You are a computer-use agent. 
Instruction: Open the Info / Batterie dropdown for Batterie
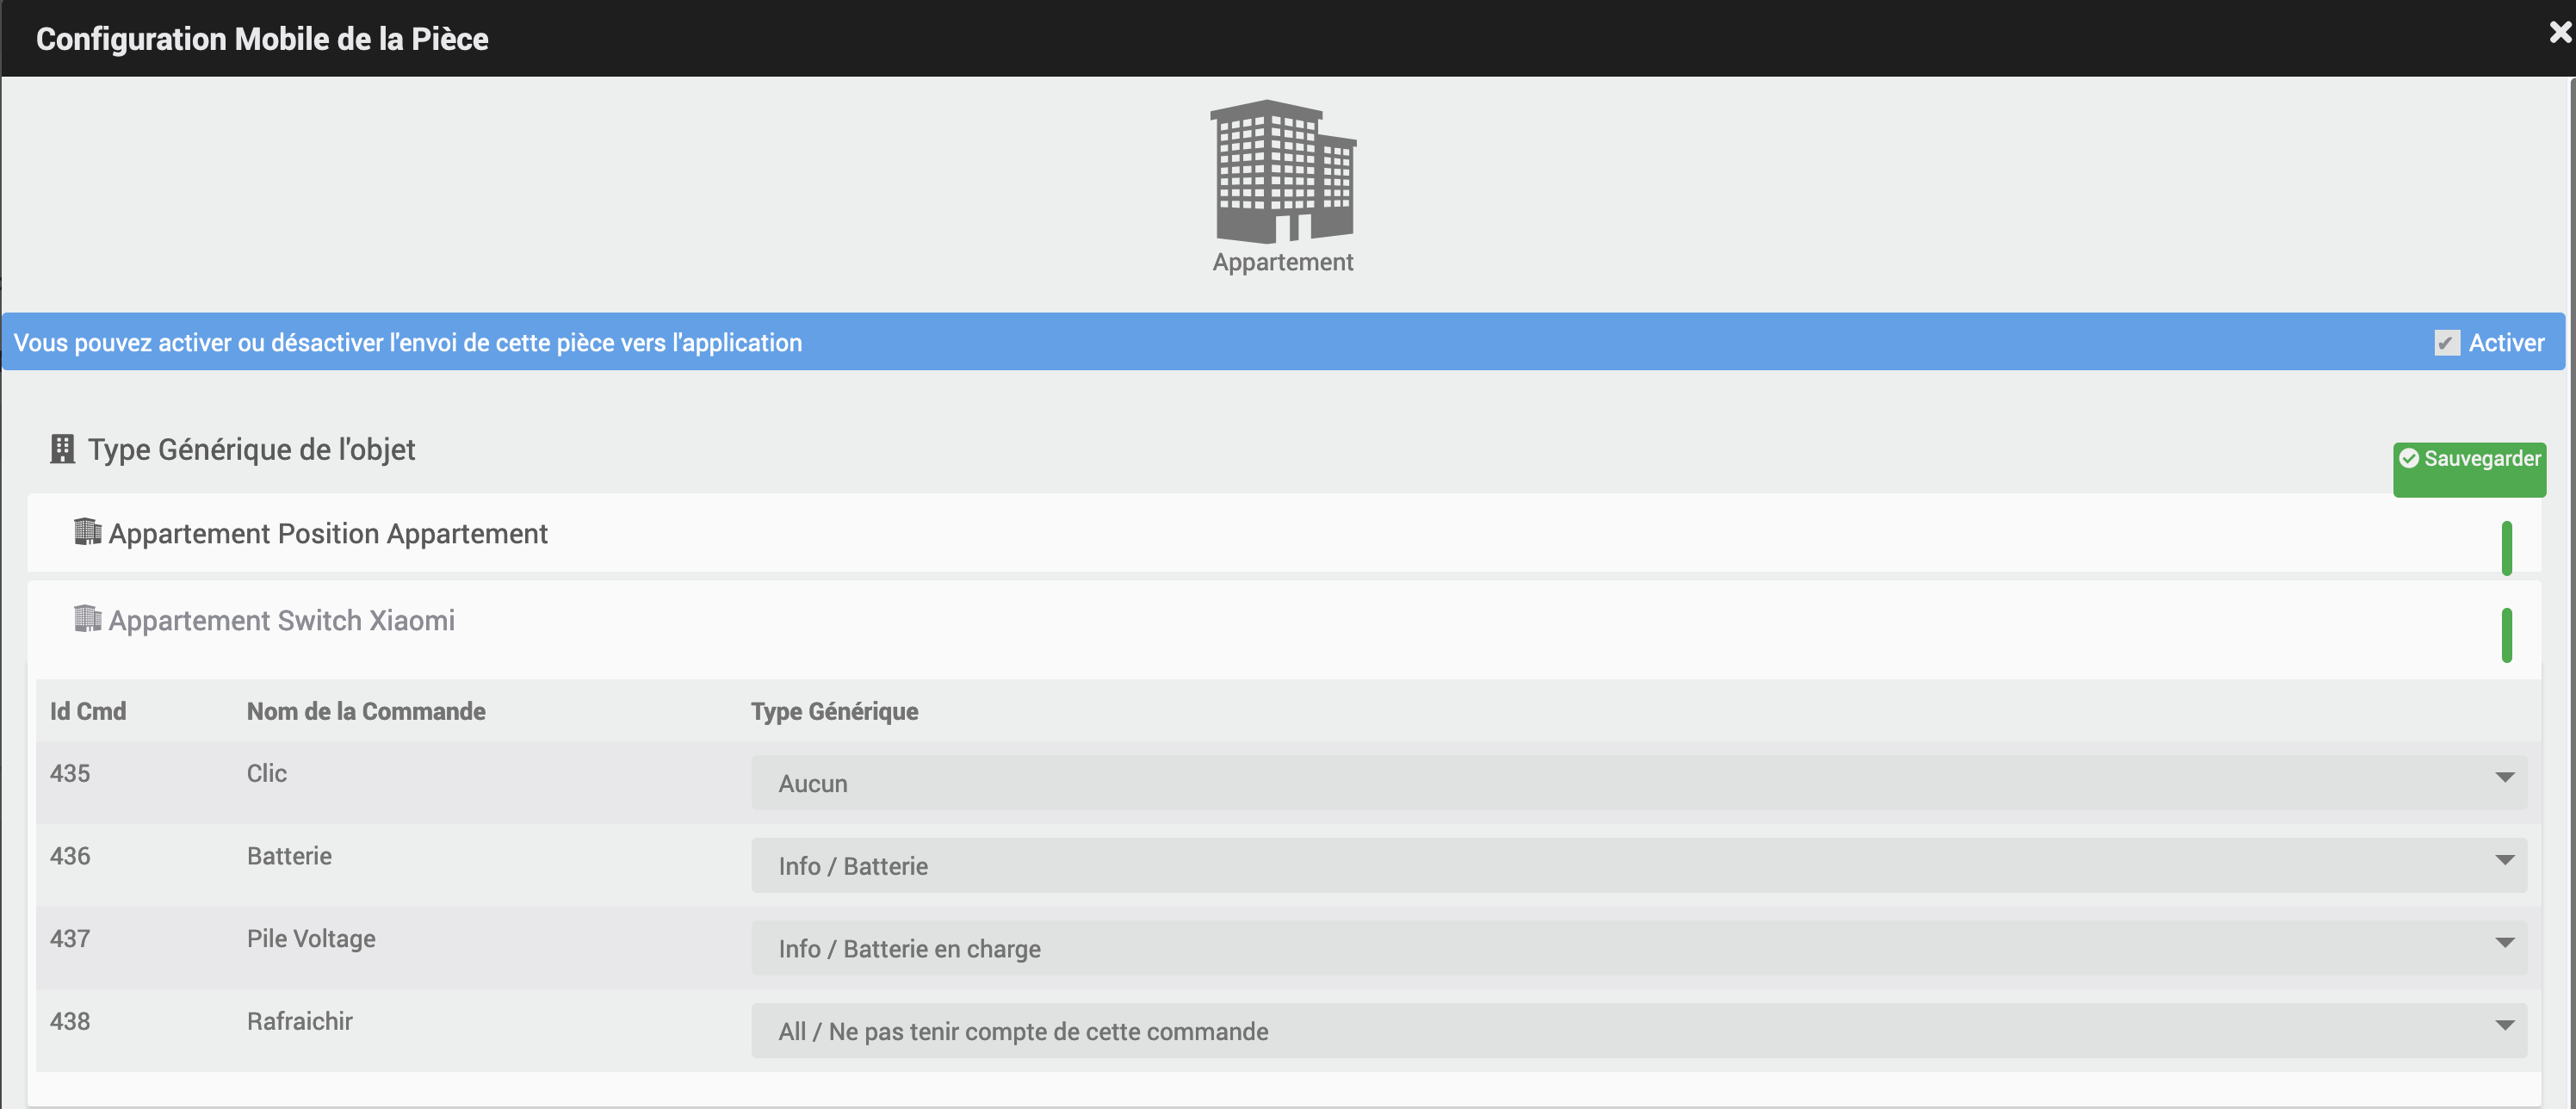coord(1639,865)
